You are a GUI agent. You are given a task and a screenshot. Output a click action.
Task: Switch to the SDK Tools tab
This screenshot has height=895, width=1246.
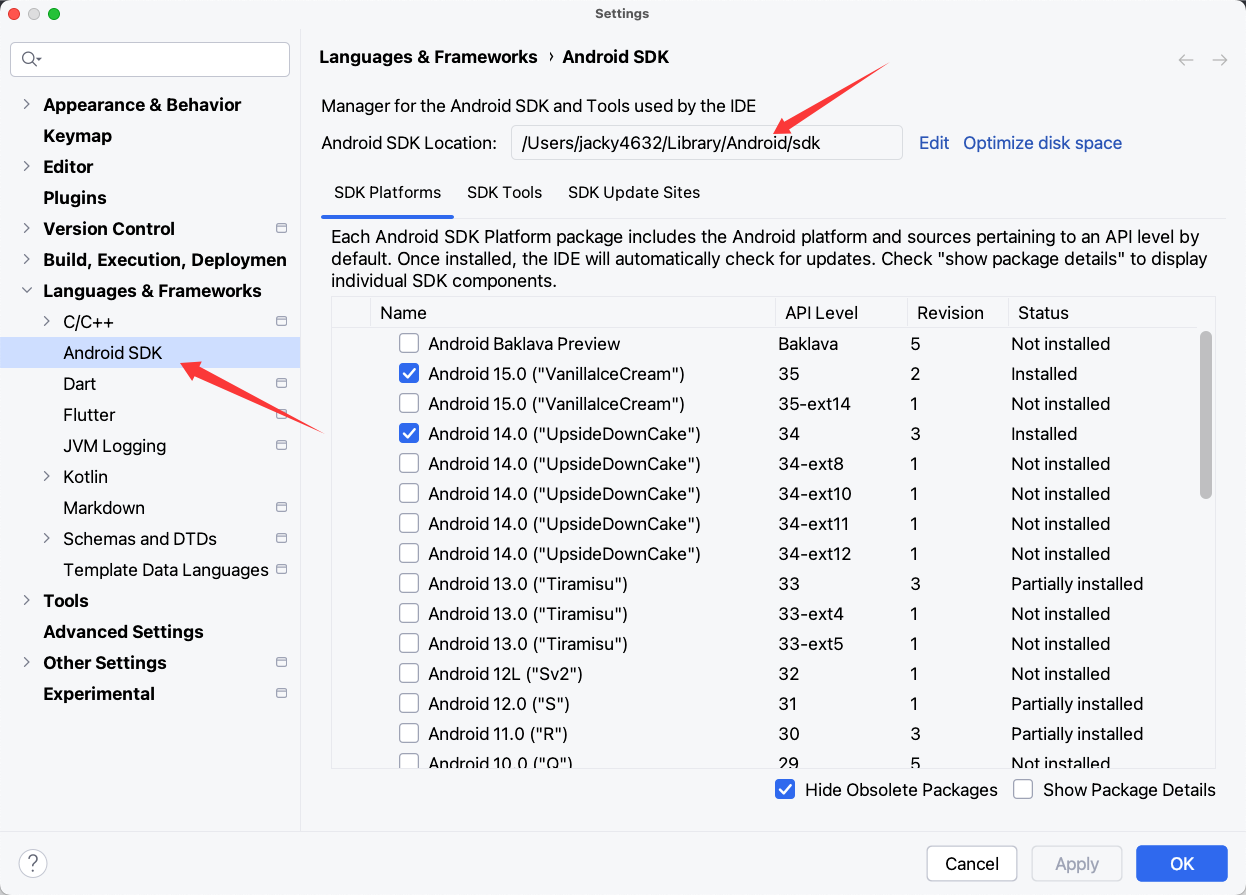[504, 193]
